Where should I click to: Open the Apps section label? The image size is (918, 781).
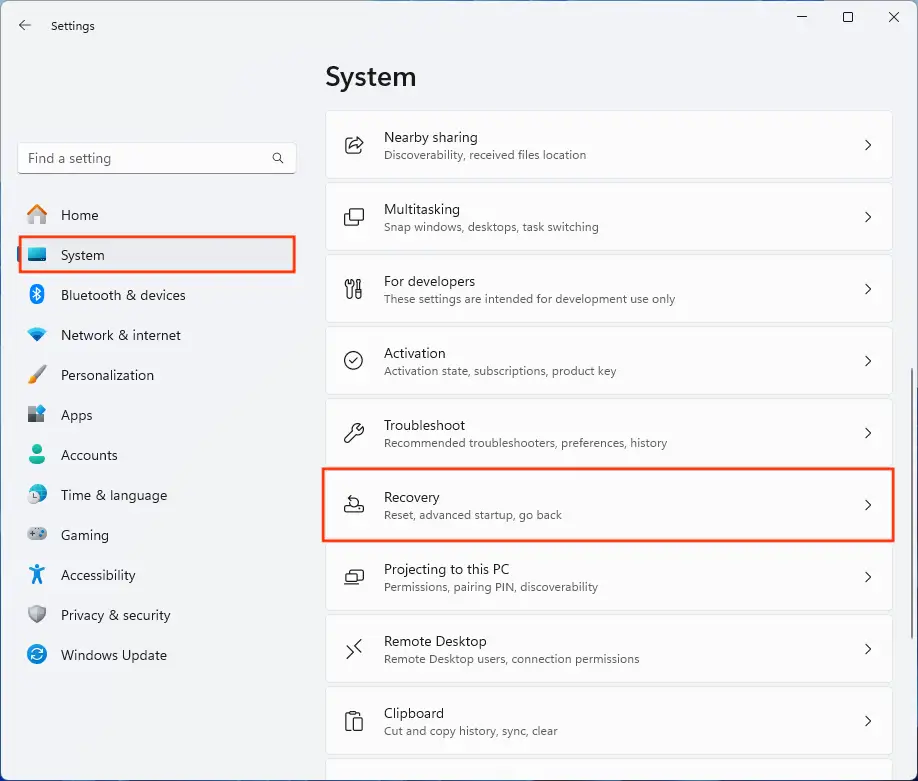pyautogui.click(x=77, y=415)
